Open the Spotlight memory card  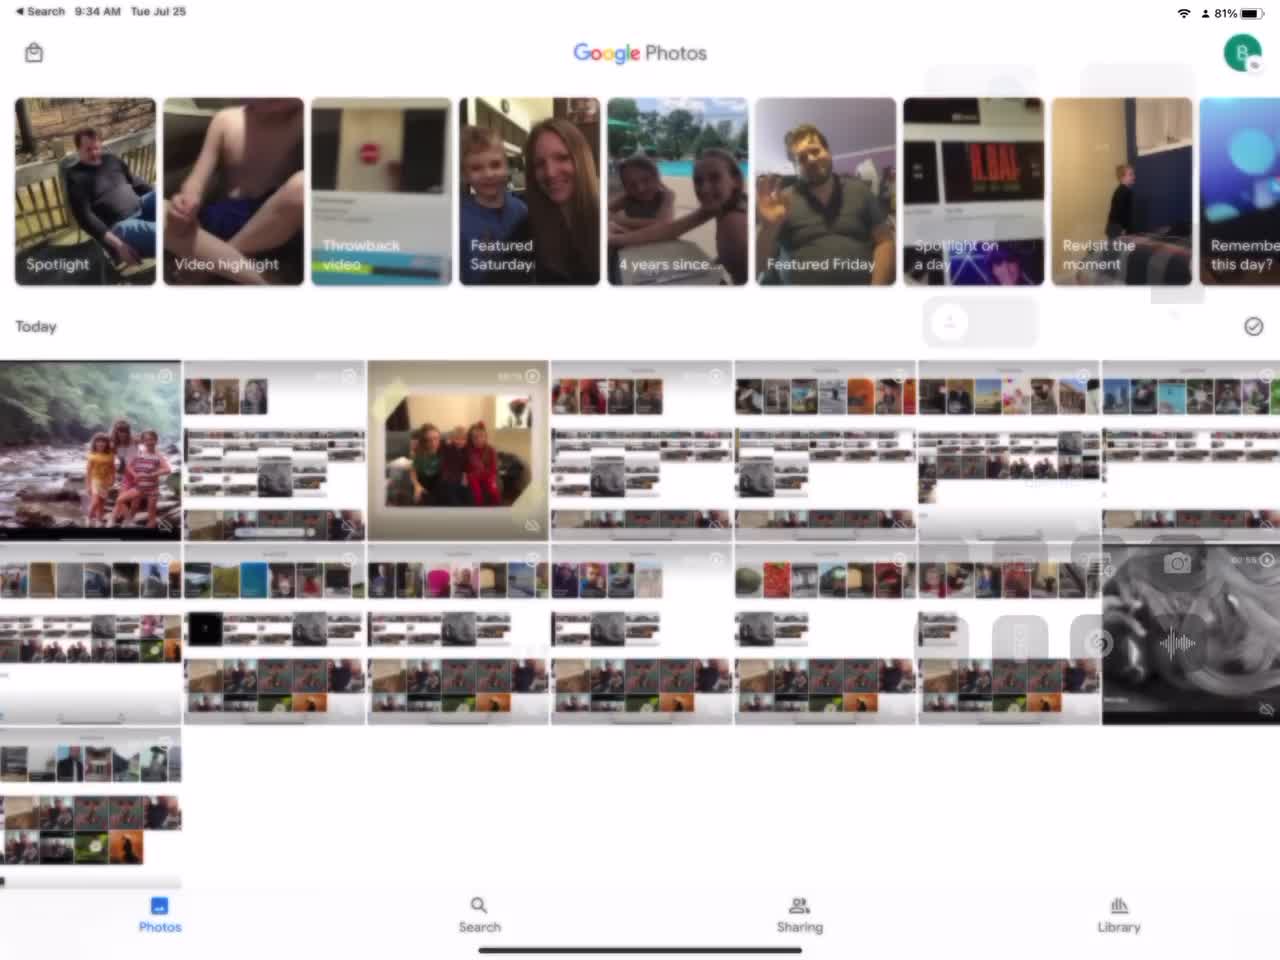(85, 191)
